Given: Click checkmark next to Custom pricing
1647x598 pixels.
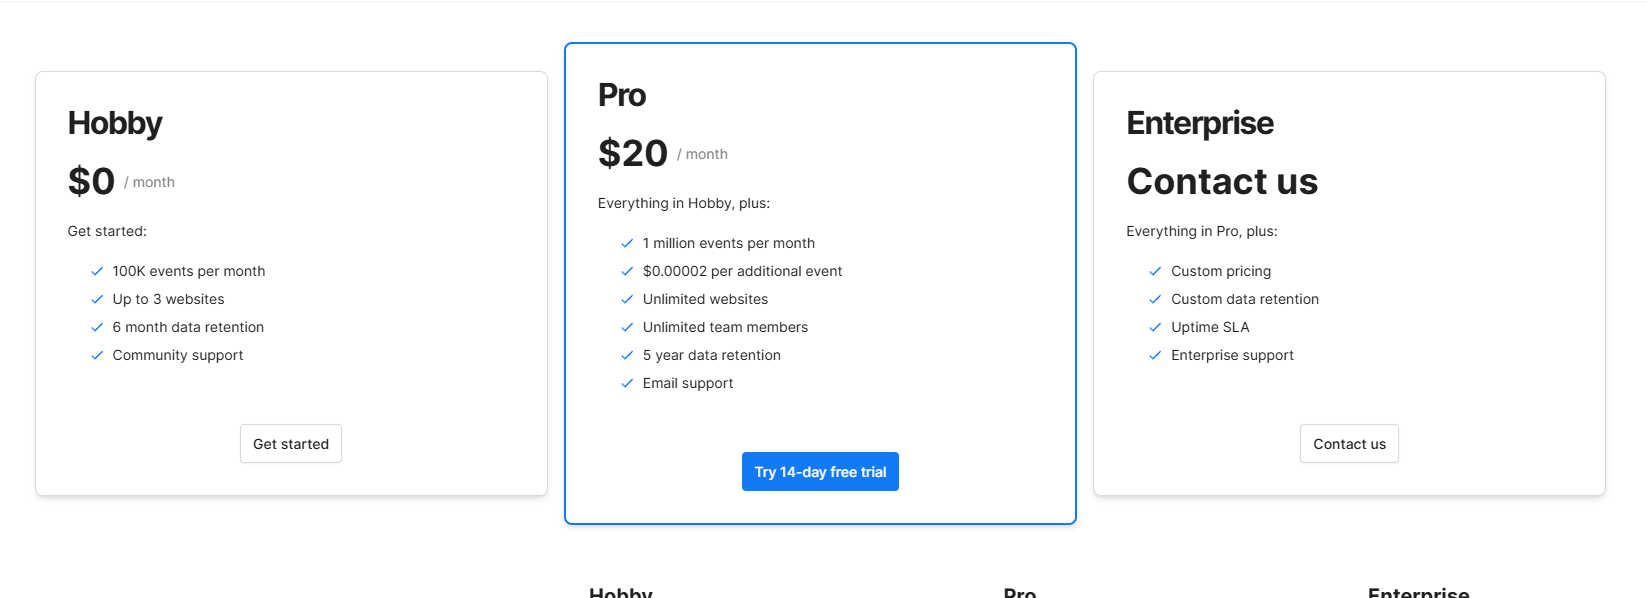Looking at the screenshot, I should pyautogui.click(x=1155, y=271).
